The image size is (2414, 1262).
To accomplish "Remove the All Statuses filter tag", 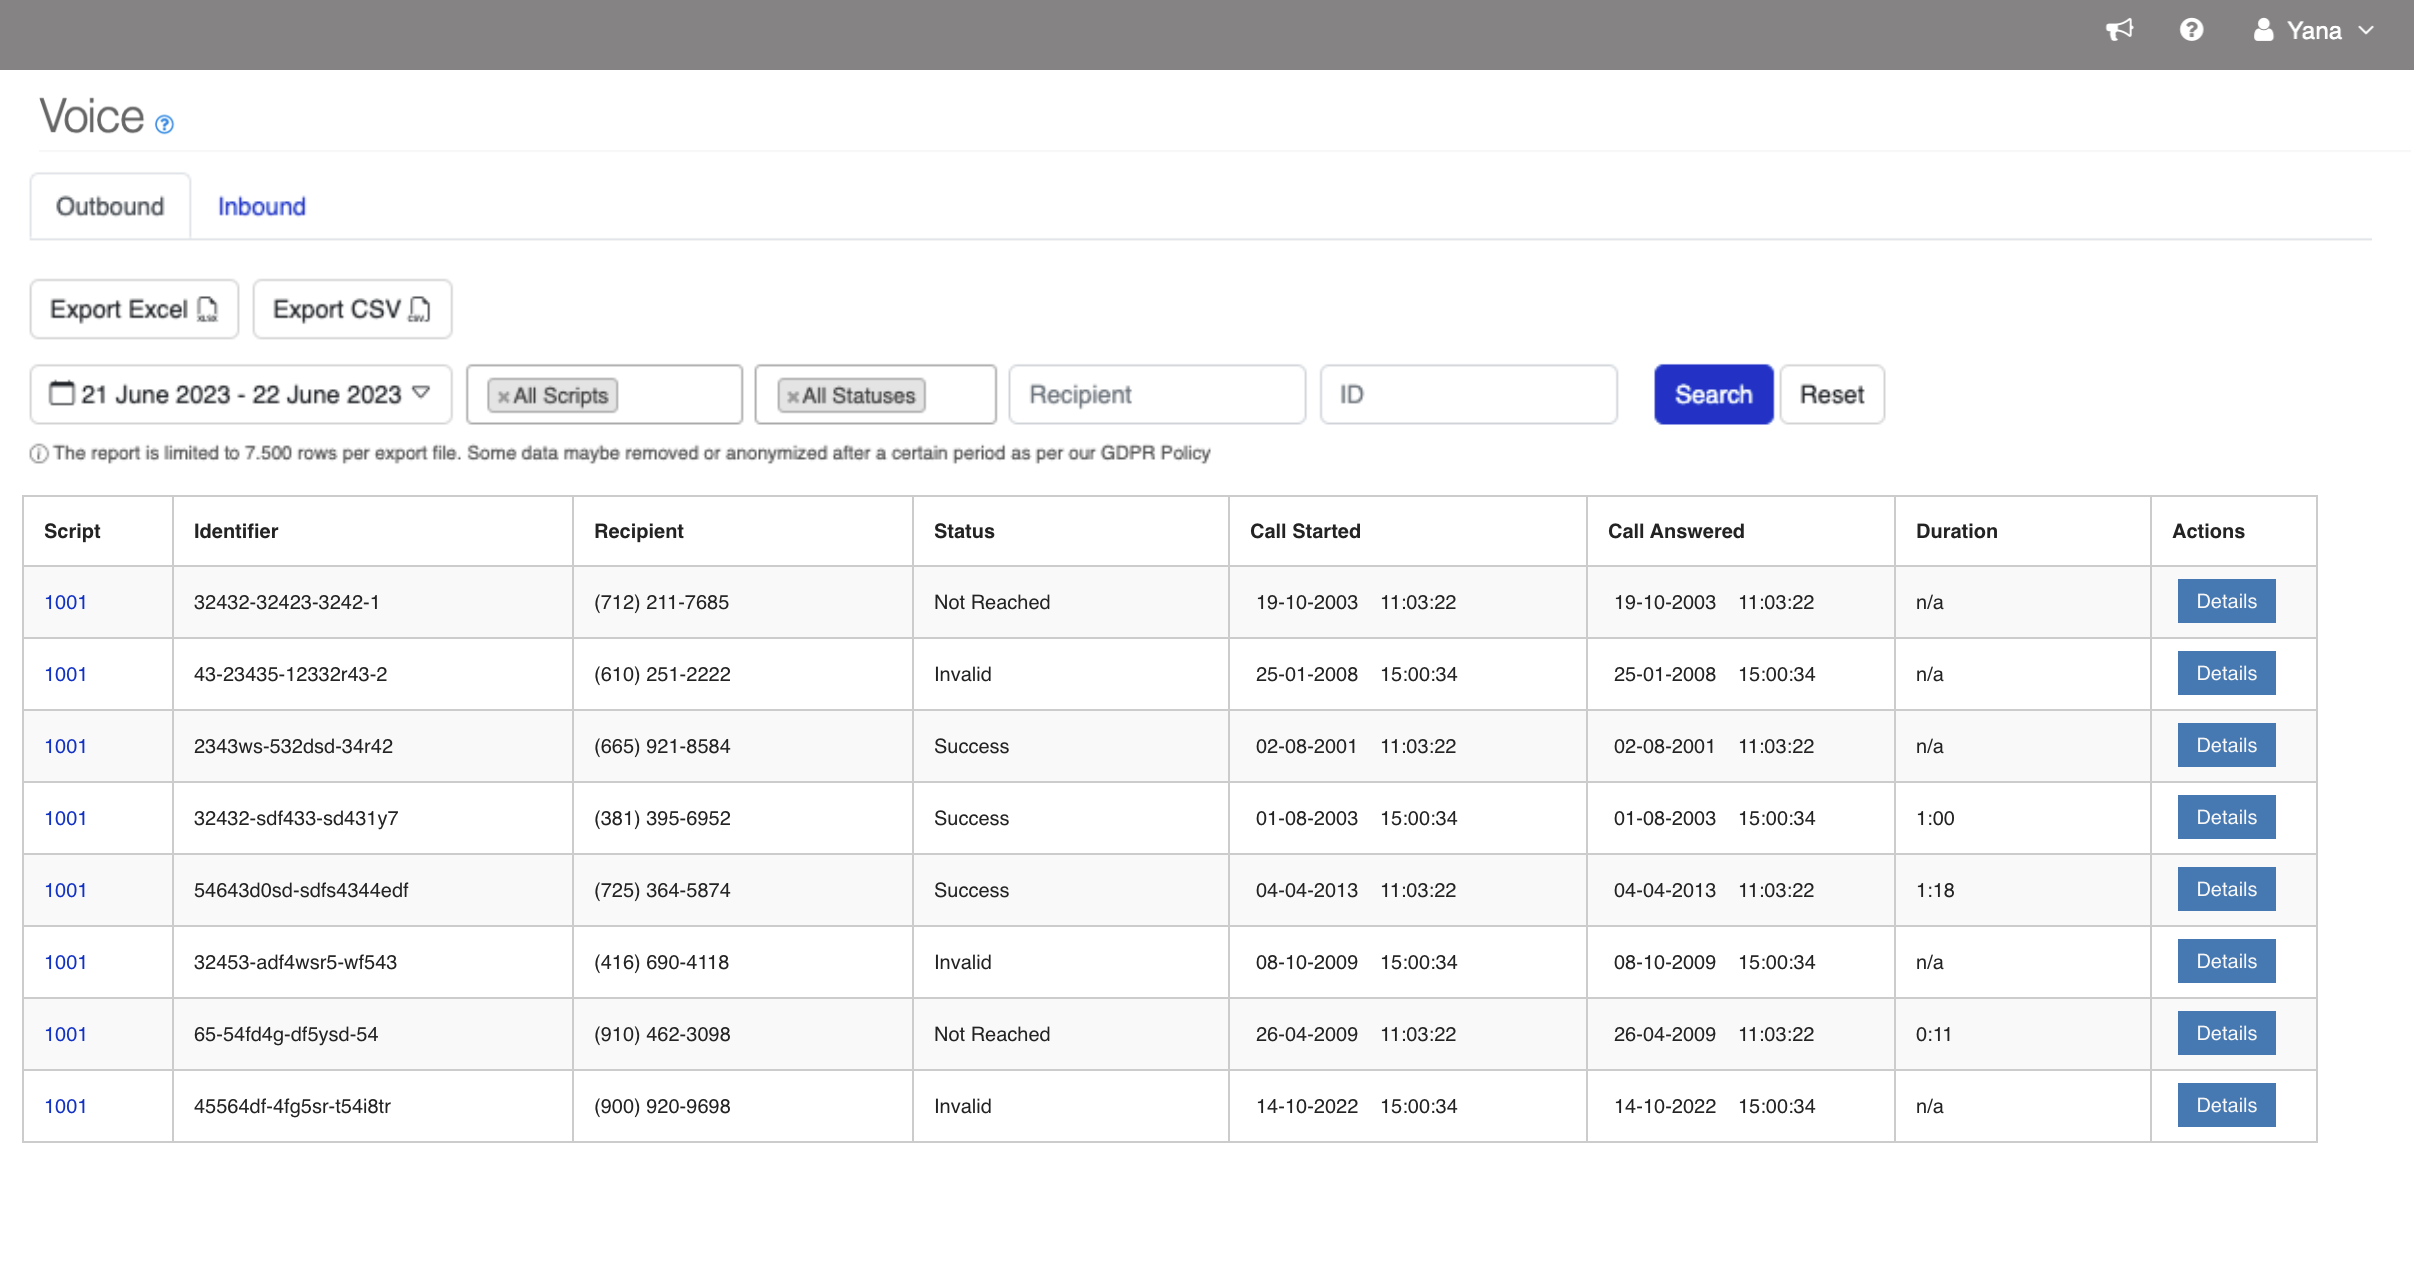I will (x=793, y=397).
